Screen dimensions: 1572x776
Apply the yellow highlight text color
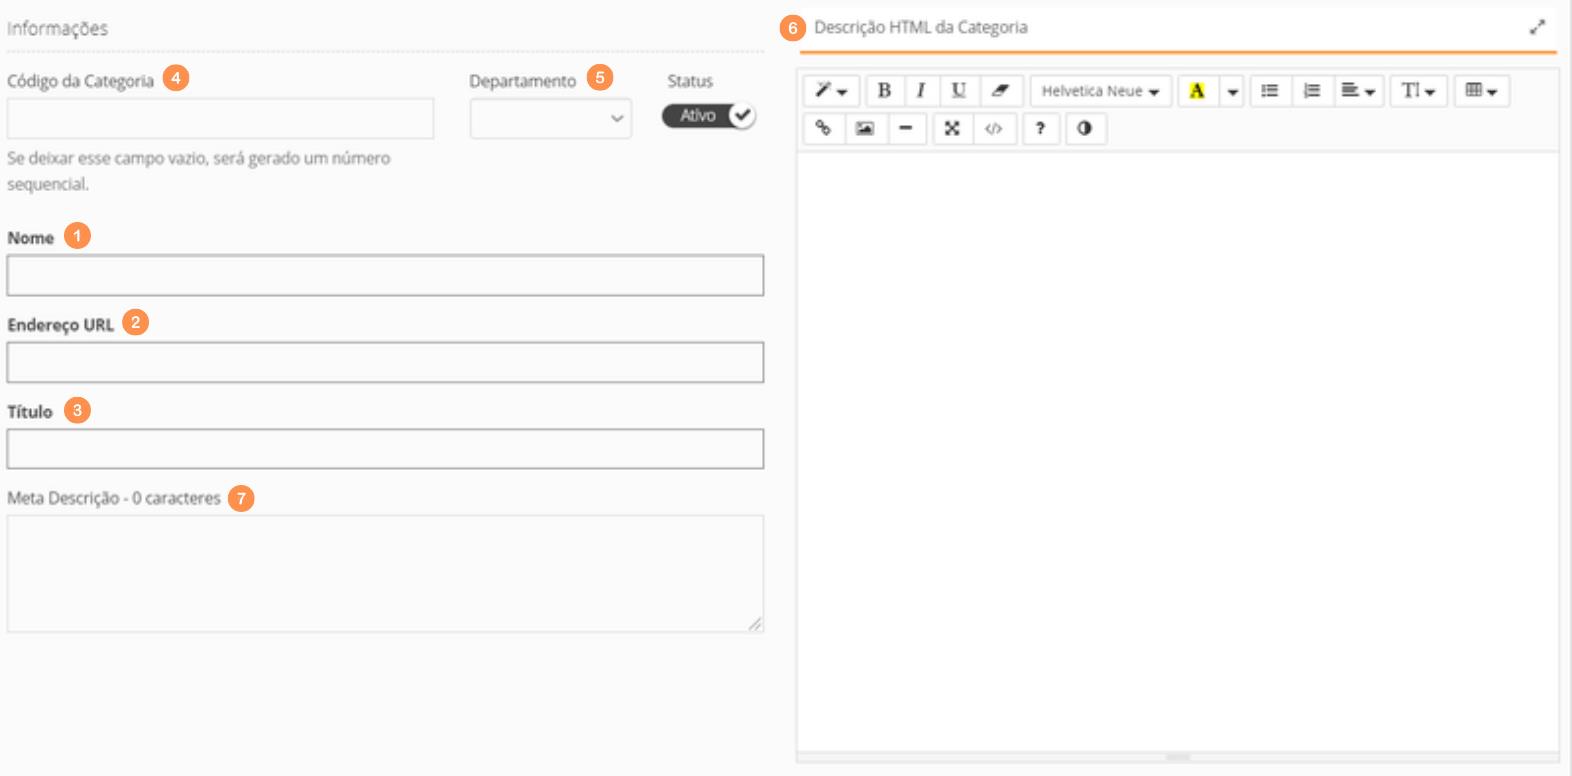click(1196, 91)
